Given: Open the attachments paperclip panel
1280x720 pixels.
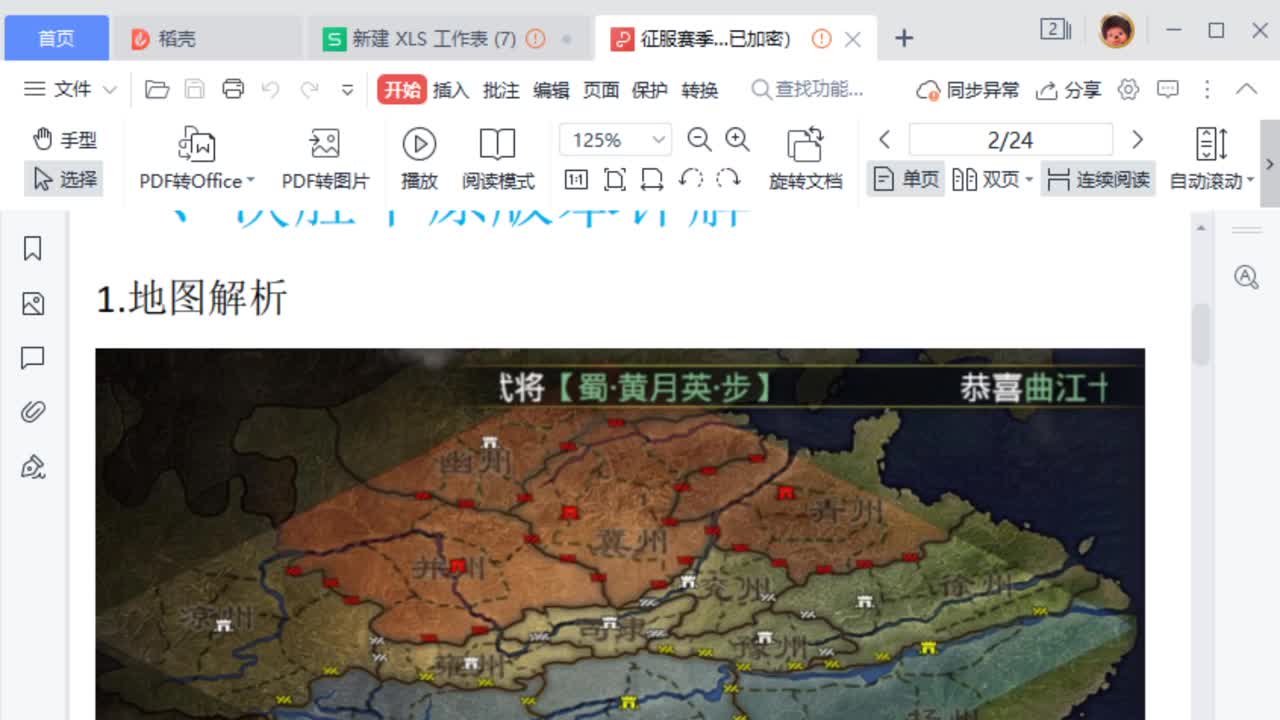Looking at the screenshot, I should pos(33,412).
